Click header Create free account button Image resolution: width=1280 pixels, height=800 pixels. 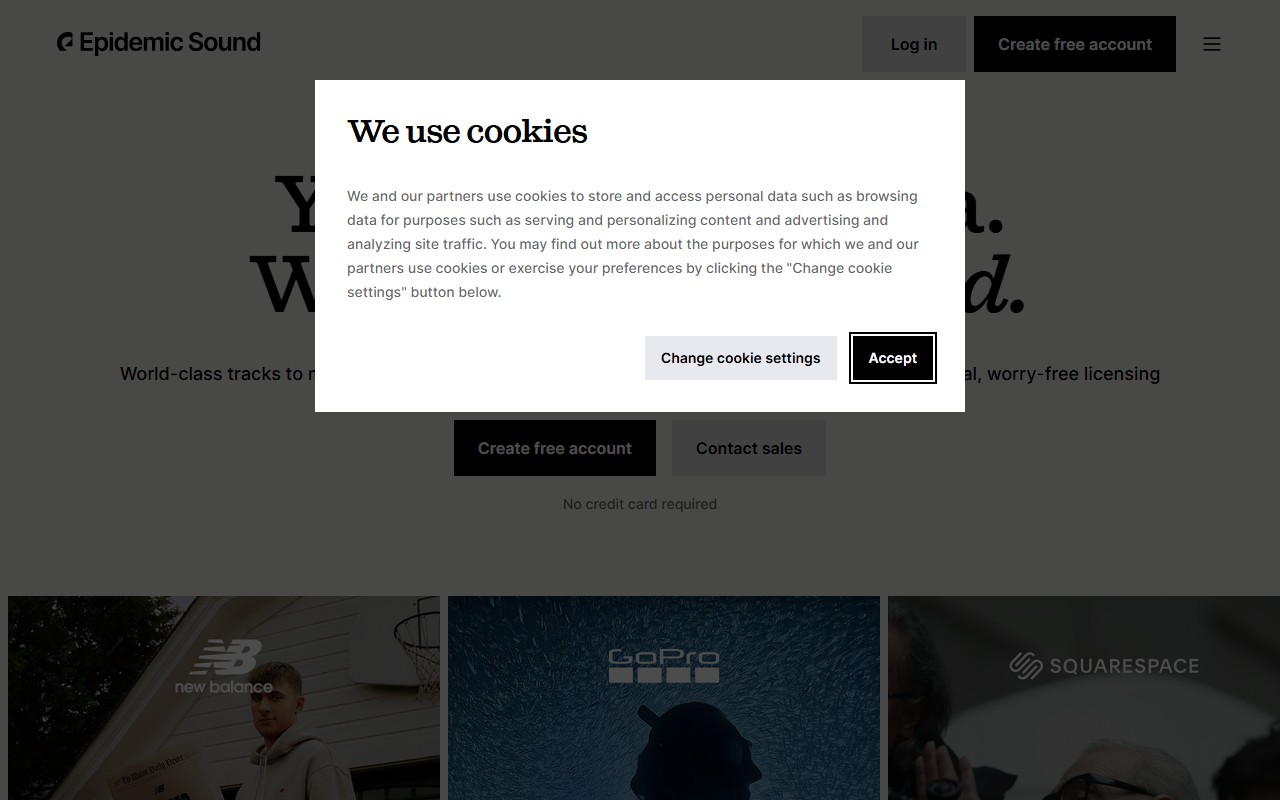tap(1075, 44)
